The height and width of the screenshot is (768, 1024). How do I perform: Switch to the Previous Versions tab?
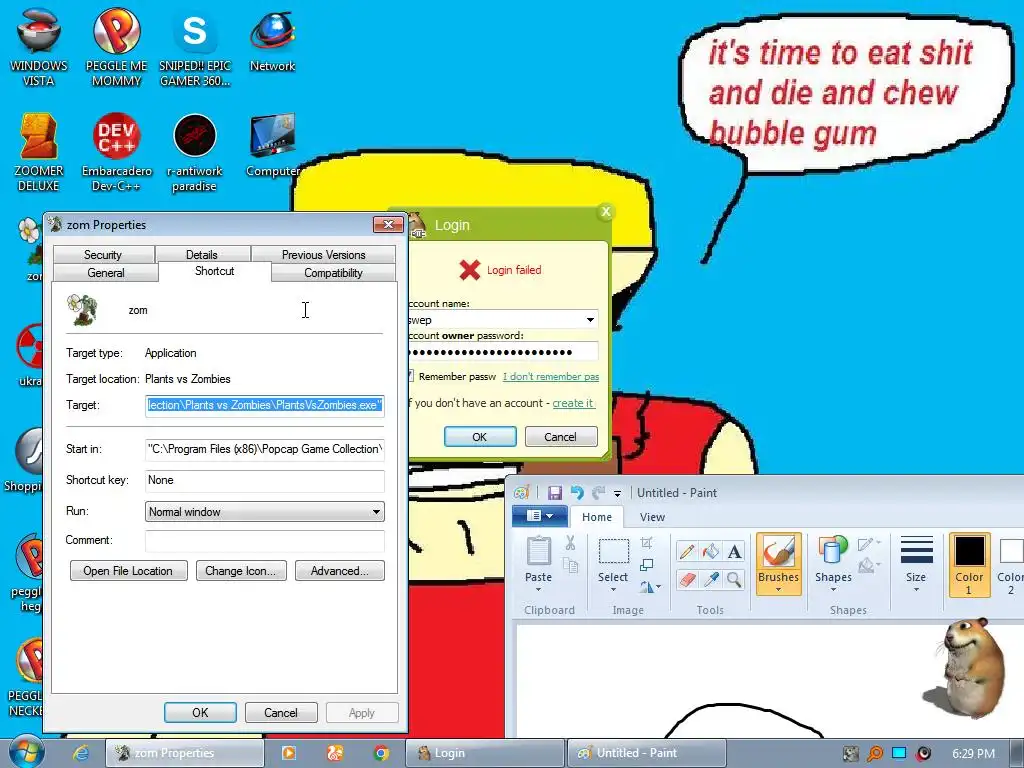[323, 254]
